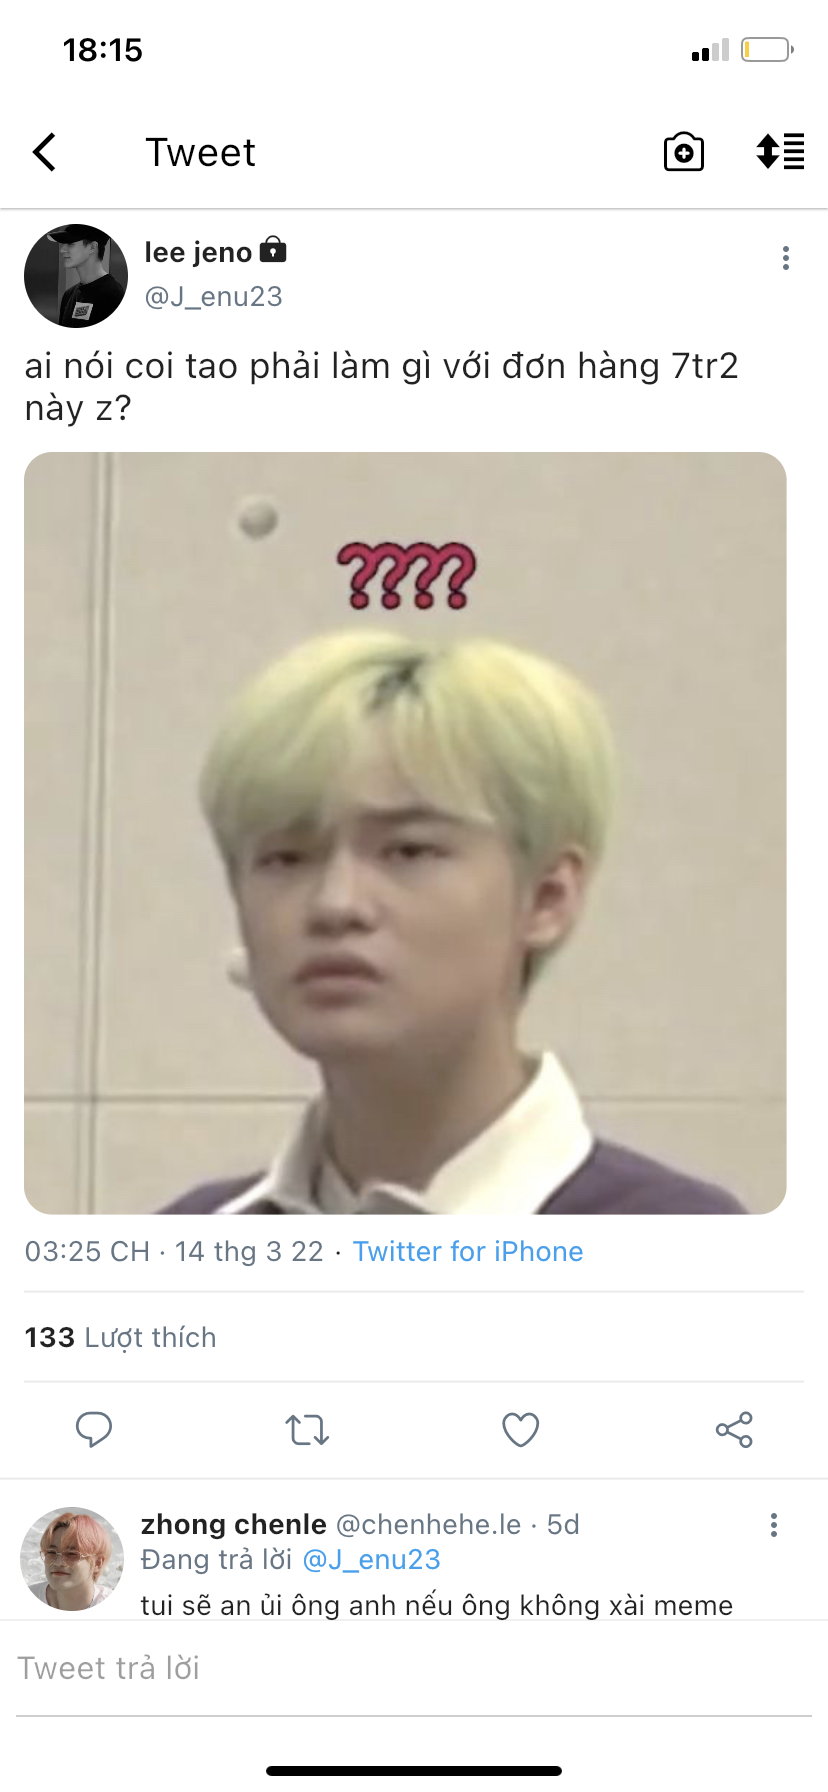Open the Twitter for iPhone link
828x1792 pixels.
468,1252
